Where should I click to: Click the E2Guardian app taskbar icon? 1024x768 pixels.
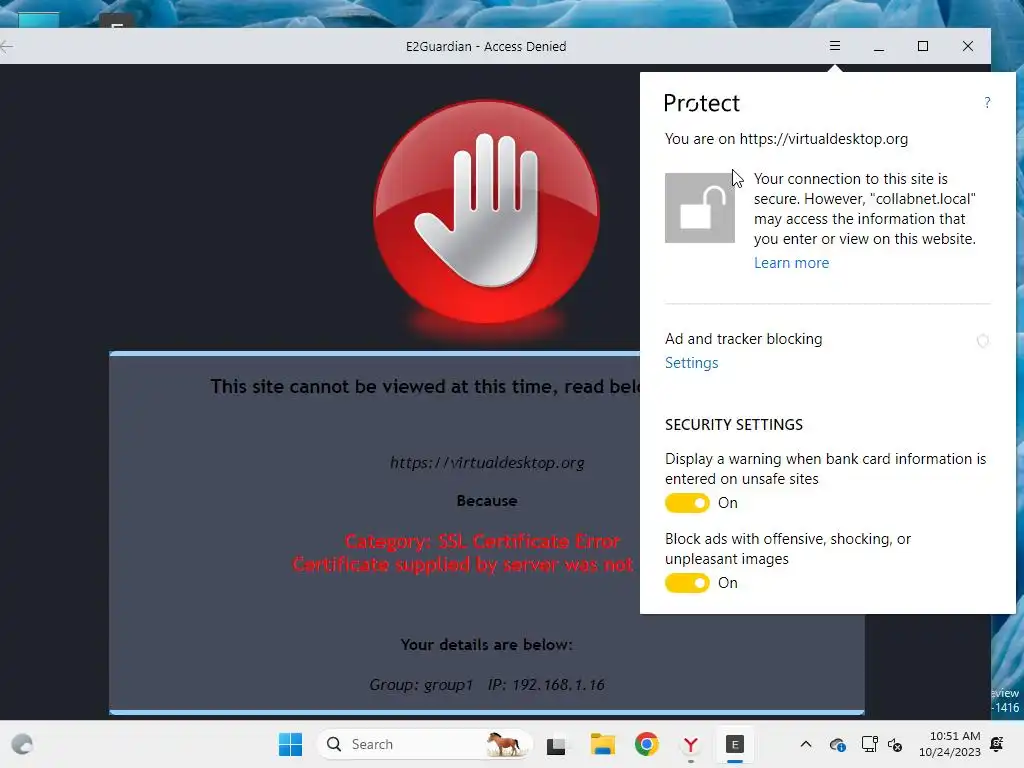click(735, 744)
